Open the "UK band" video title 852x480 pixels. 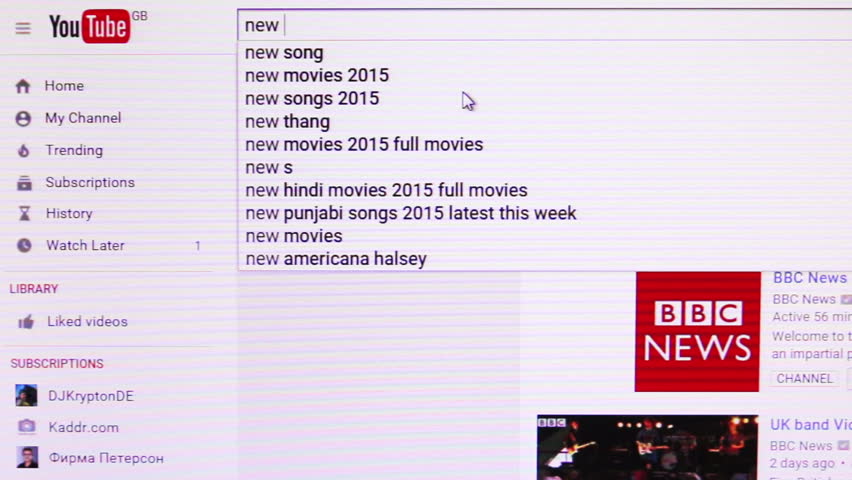coord(811,425)
